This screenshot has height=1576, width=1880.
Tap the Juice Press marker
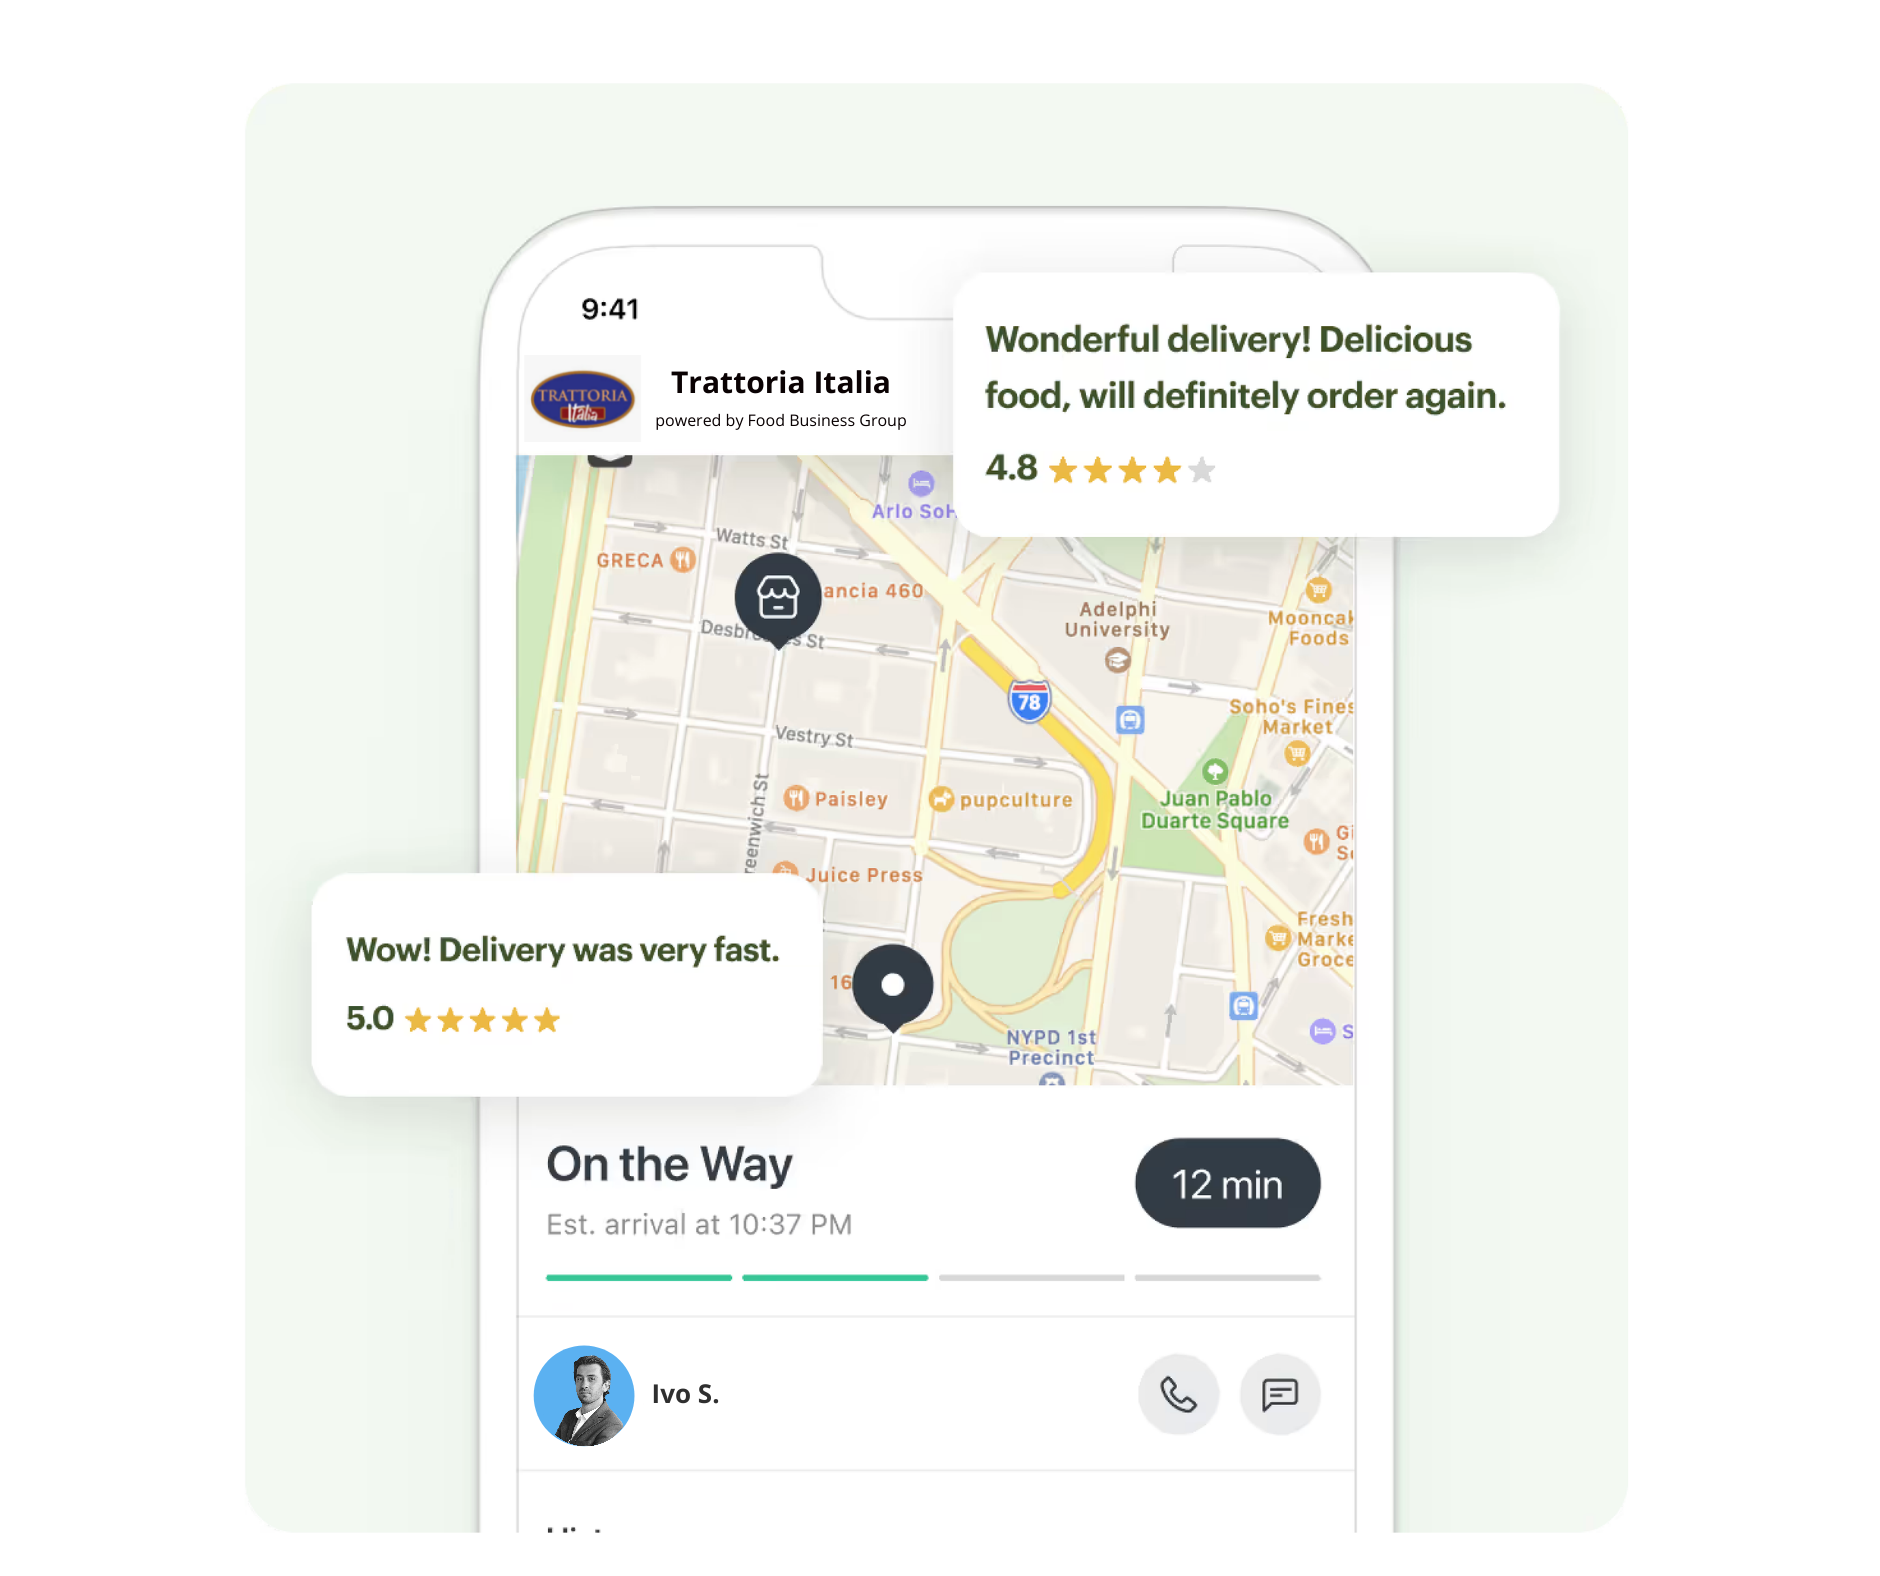click(786, 870)
